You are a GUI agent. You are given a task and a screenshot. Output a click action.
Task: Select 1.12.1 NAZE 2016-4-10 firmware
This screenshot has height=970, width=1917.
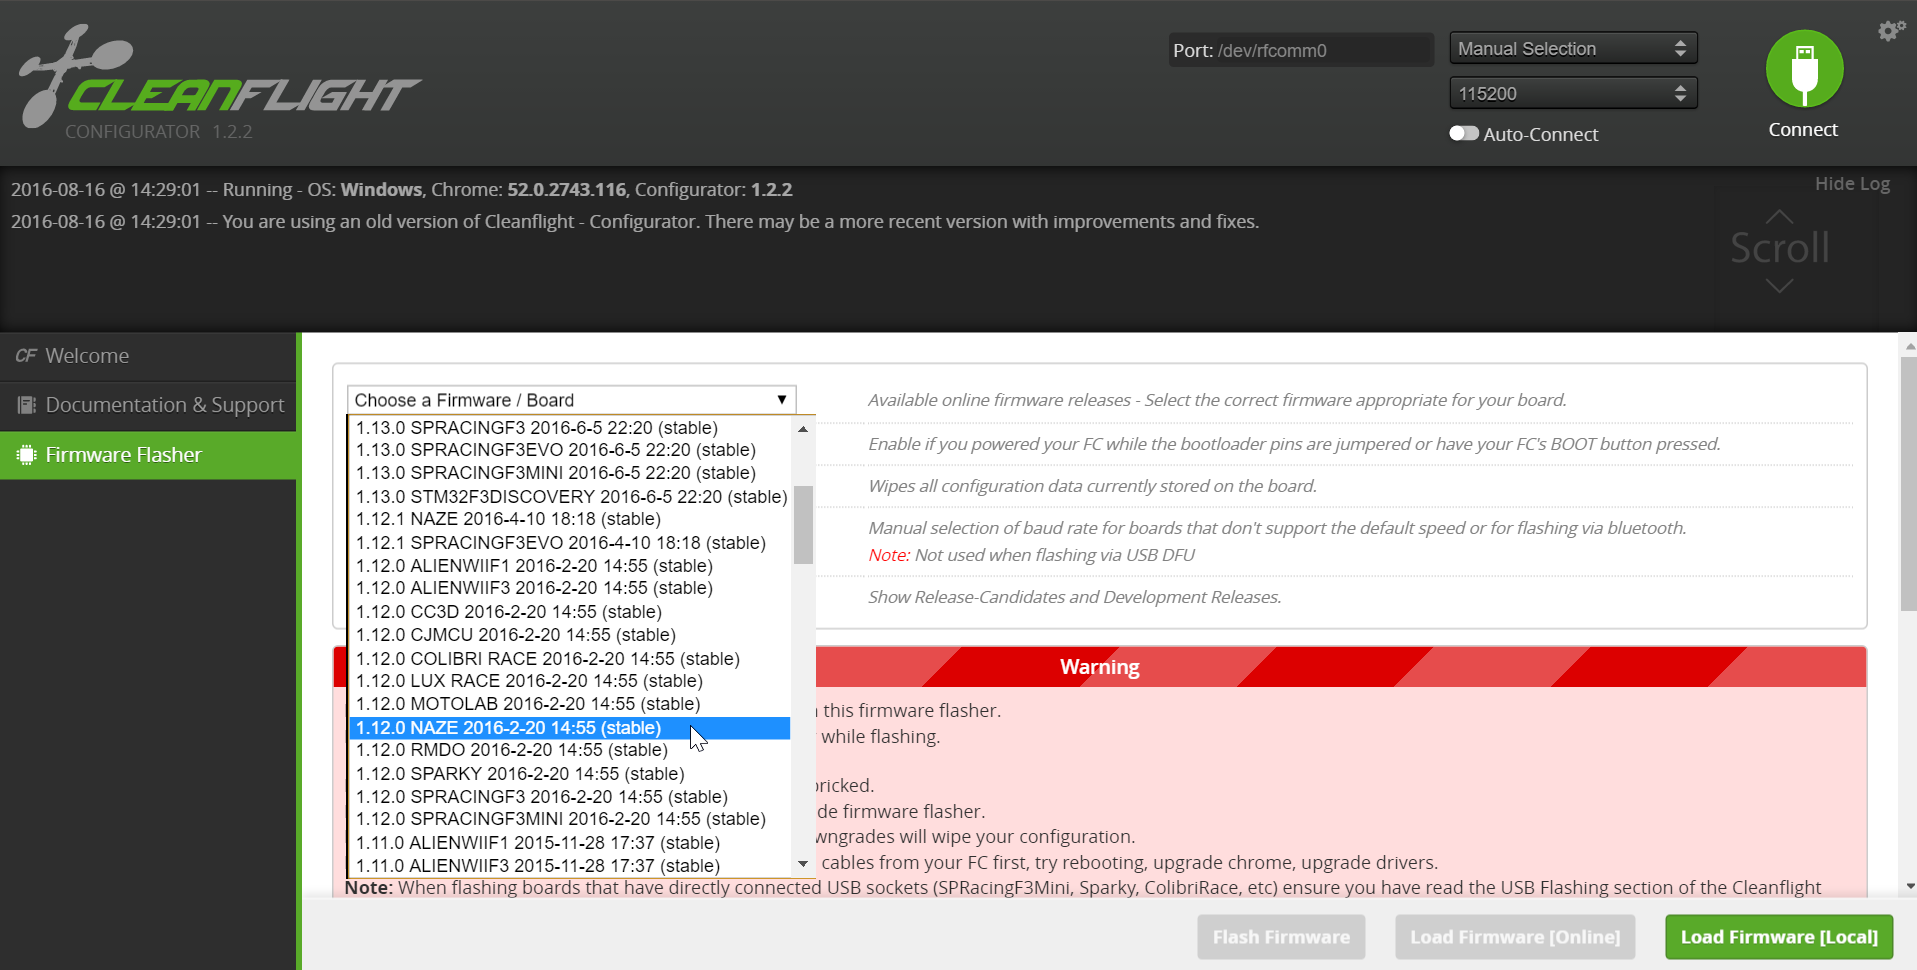(569, 519)
